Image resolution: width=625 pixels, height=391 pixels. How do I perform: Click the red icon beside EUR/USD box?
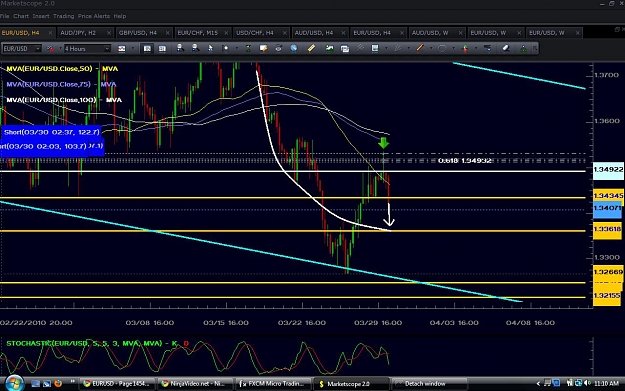[x=50, y=49]
